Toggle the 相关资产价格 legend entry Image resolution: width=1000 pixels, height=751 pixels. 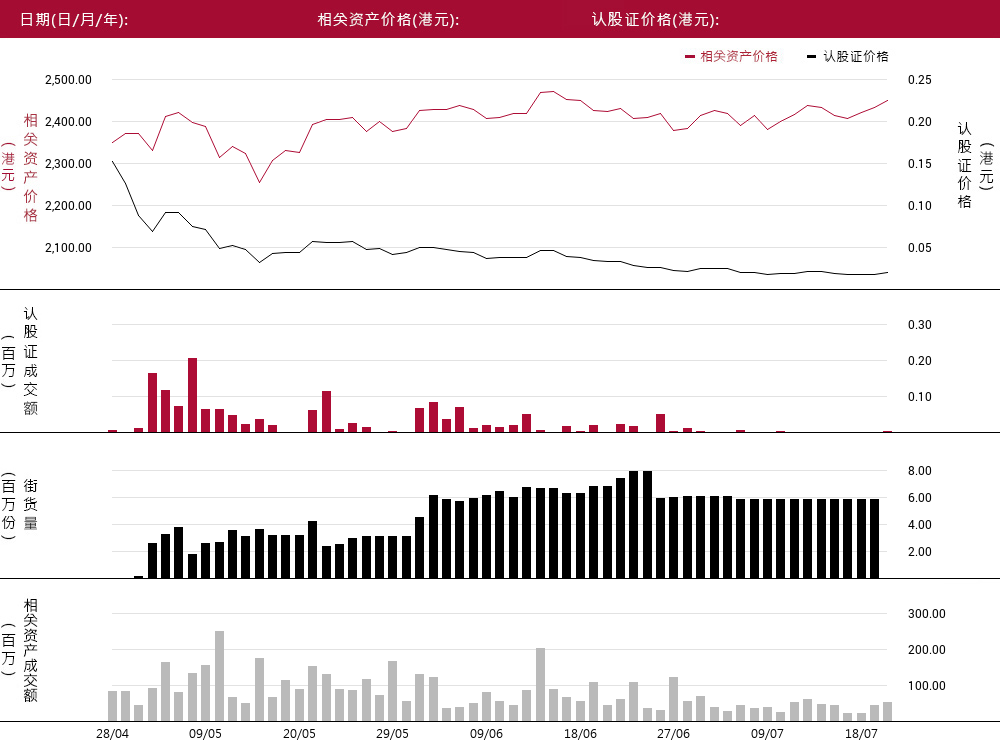click(x=732, y=57)
